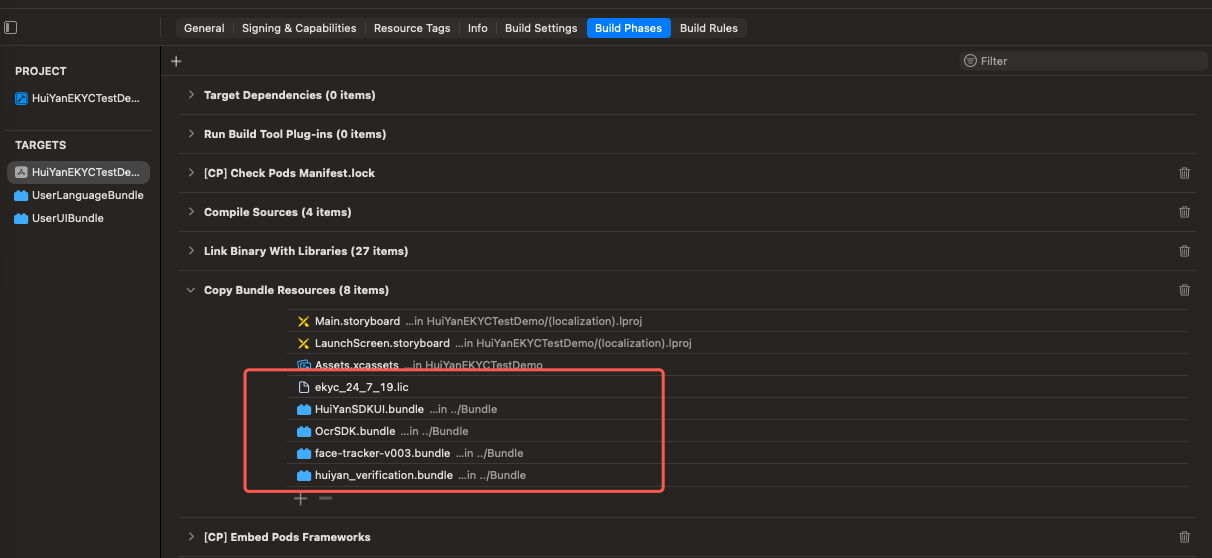Collapse Copy Bundle Resources section
The width and height of the screenshot is (1212, 558).
[x=191, y=290]
